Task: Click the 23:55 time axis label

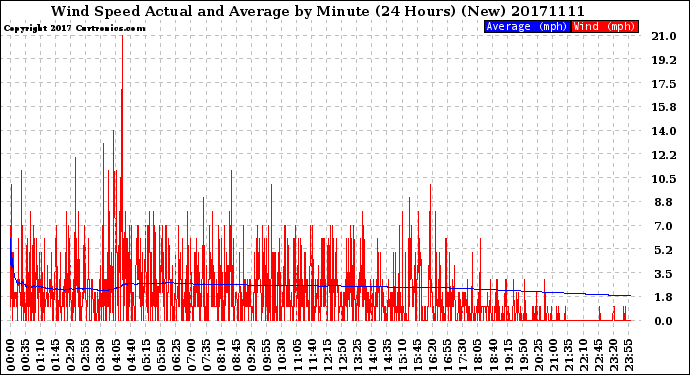Action: click(628, 355)
